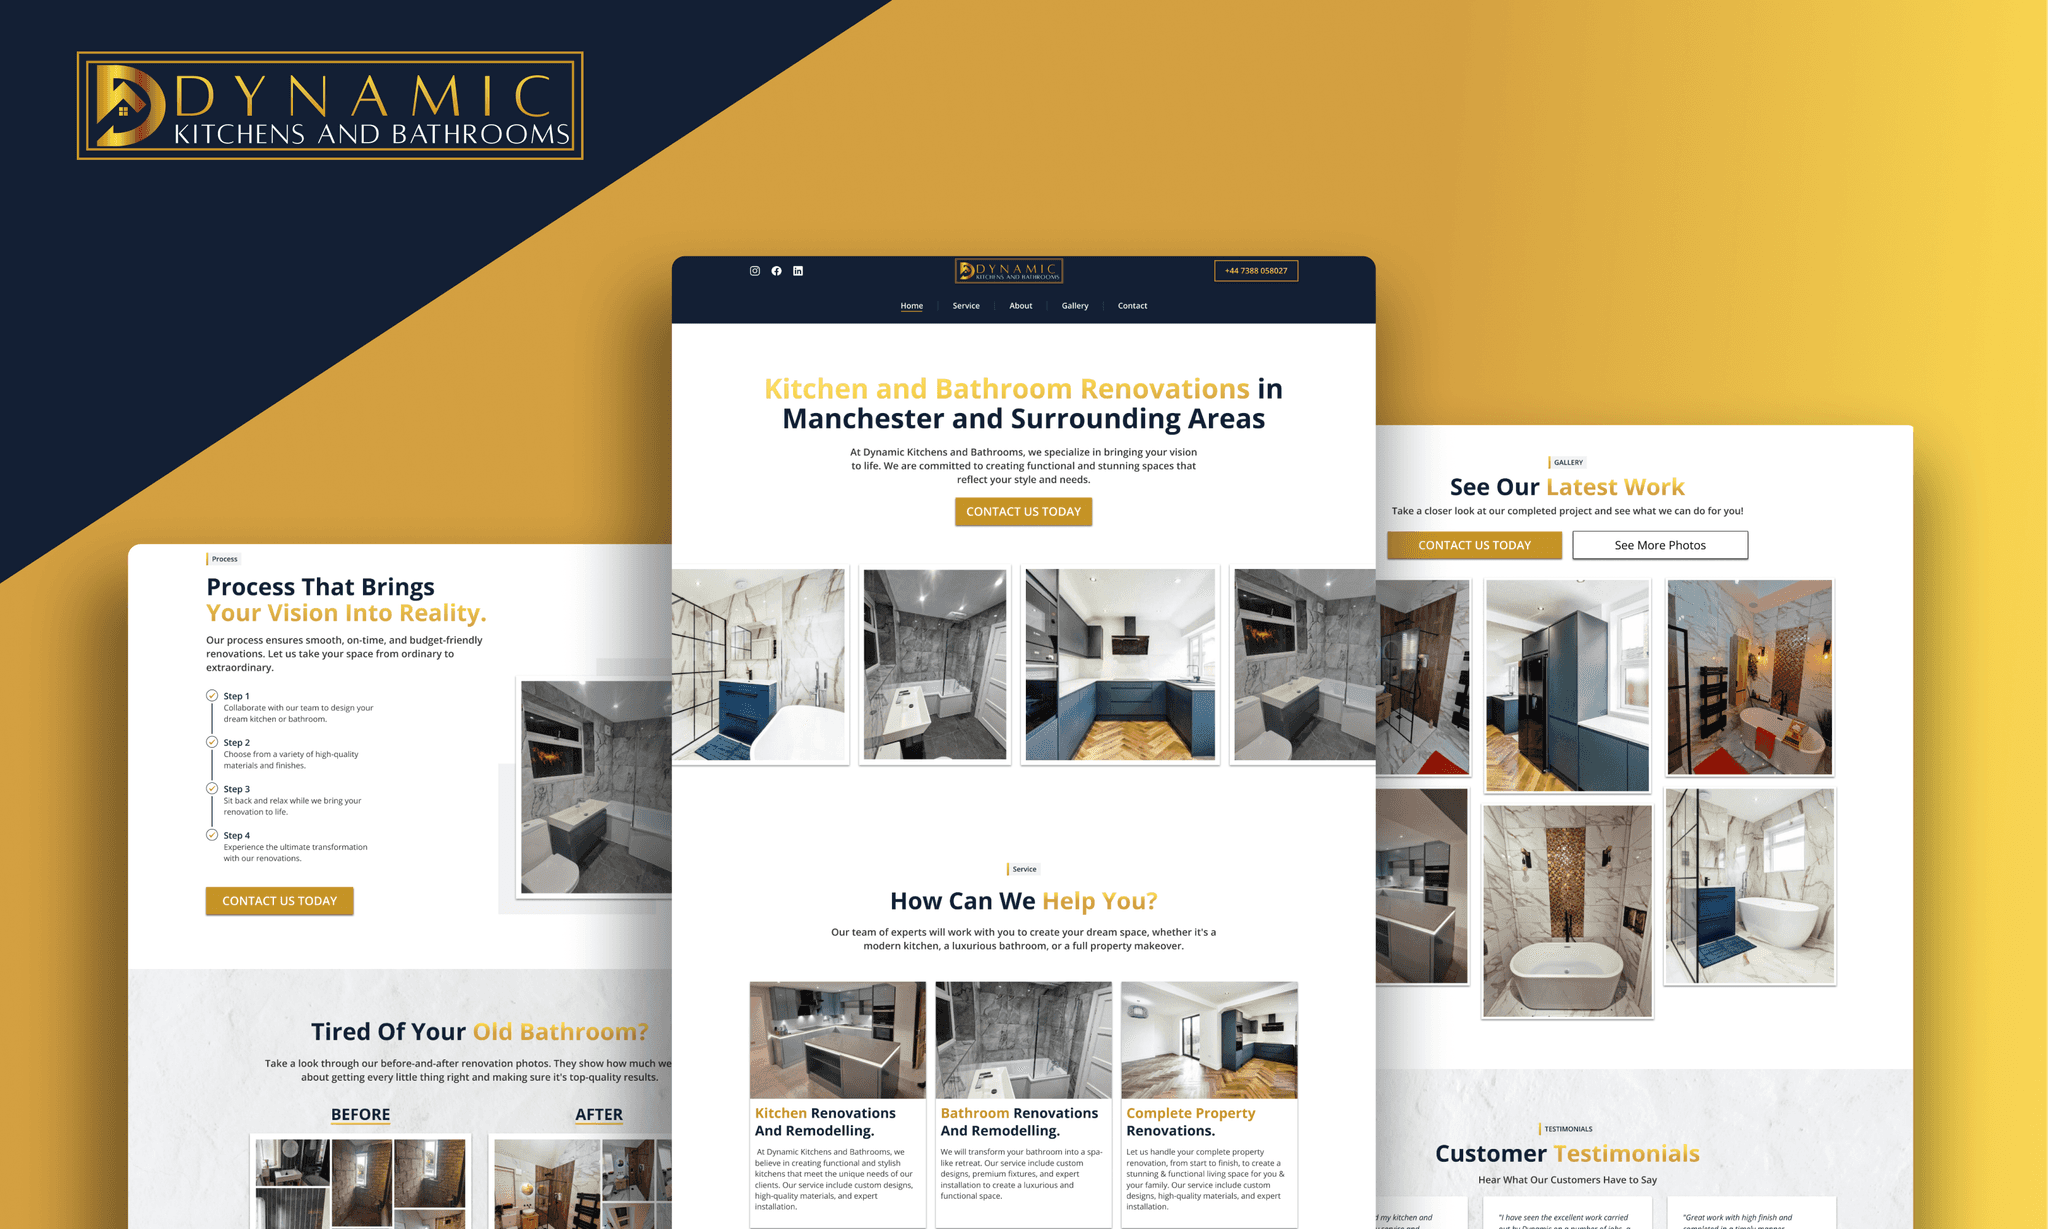Expand Service menu options

point(964,304)
